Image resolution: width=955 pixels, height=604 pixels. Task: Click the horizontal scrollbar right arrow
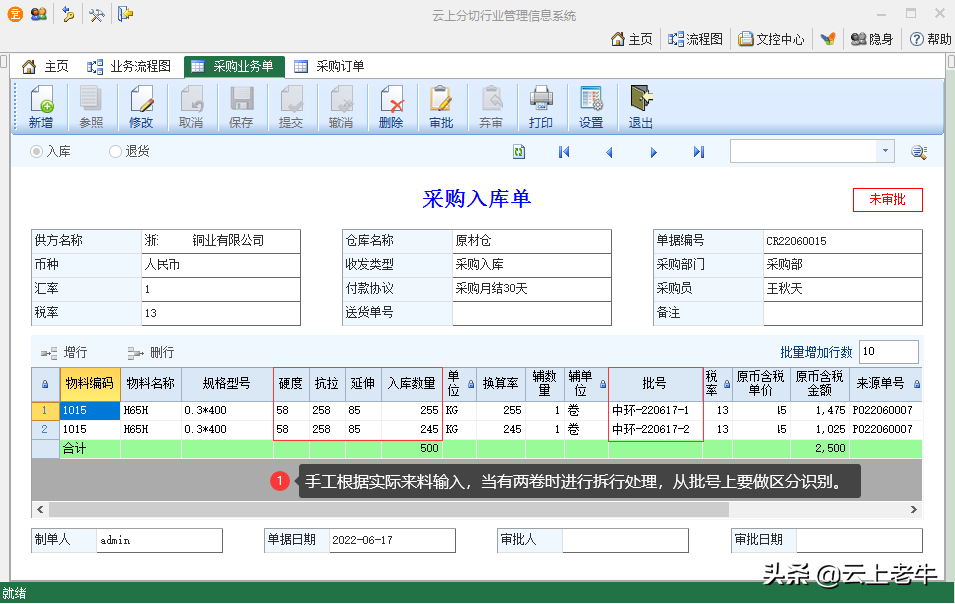coord(913,510)
